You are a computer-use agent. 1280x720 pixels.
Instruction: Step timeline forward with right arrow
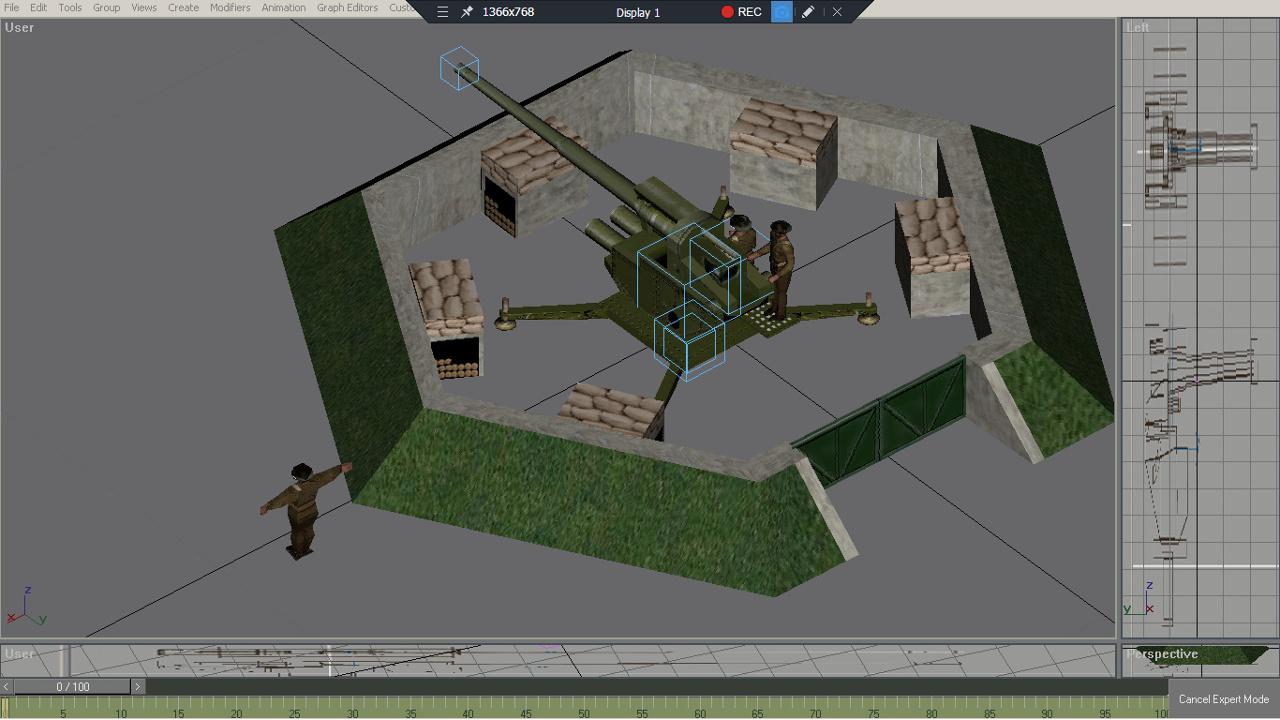pyautogui.click(x=138, y=687)
